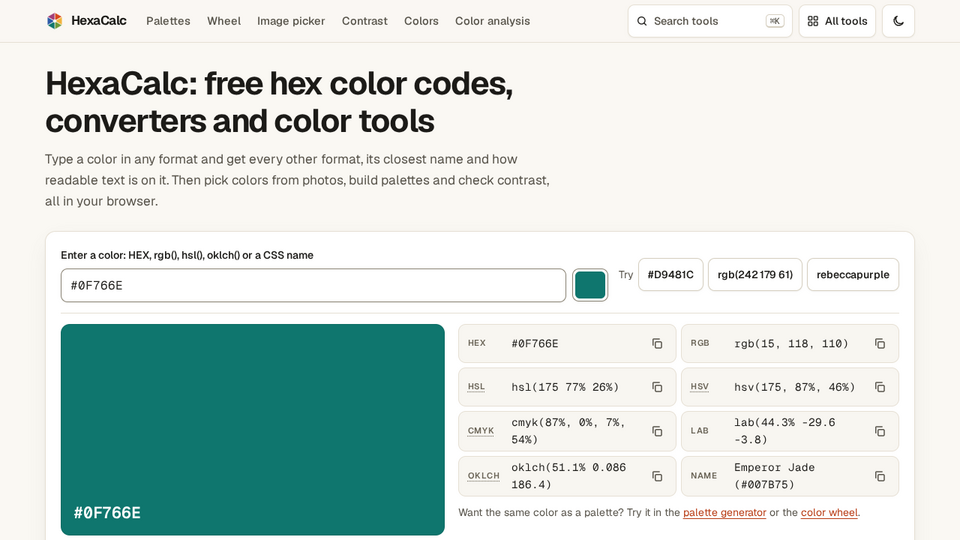The height and width of the screenshot is (540, 960).
Task: Click the rgb(15, 118, 110) value
Action: [791, 343]
